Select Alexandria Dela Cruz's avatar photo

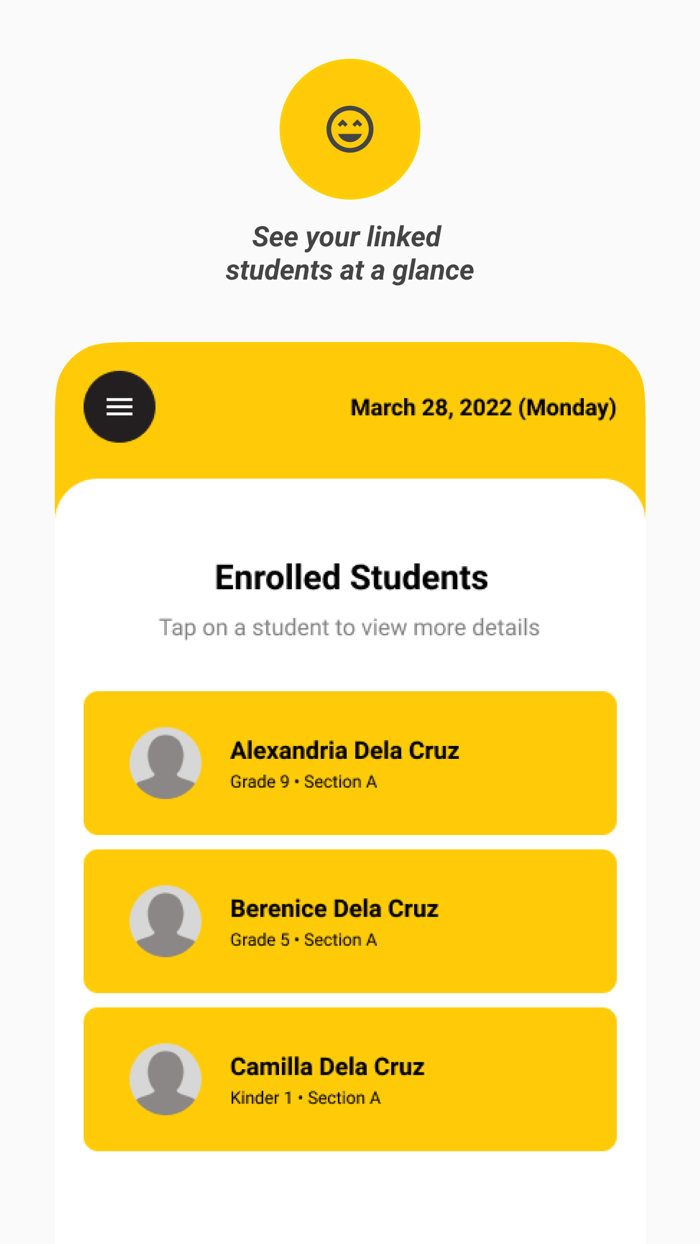pos(166,763)
